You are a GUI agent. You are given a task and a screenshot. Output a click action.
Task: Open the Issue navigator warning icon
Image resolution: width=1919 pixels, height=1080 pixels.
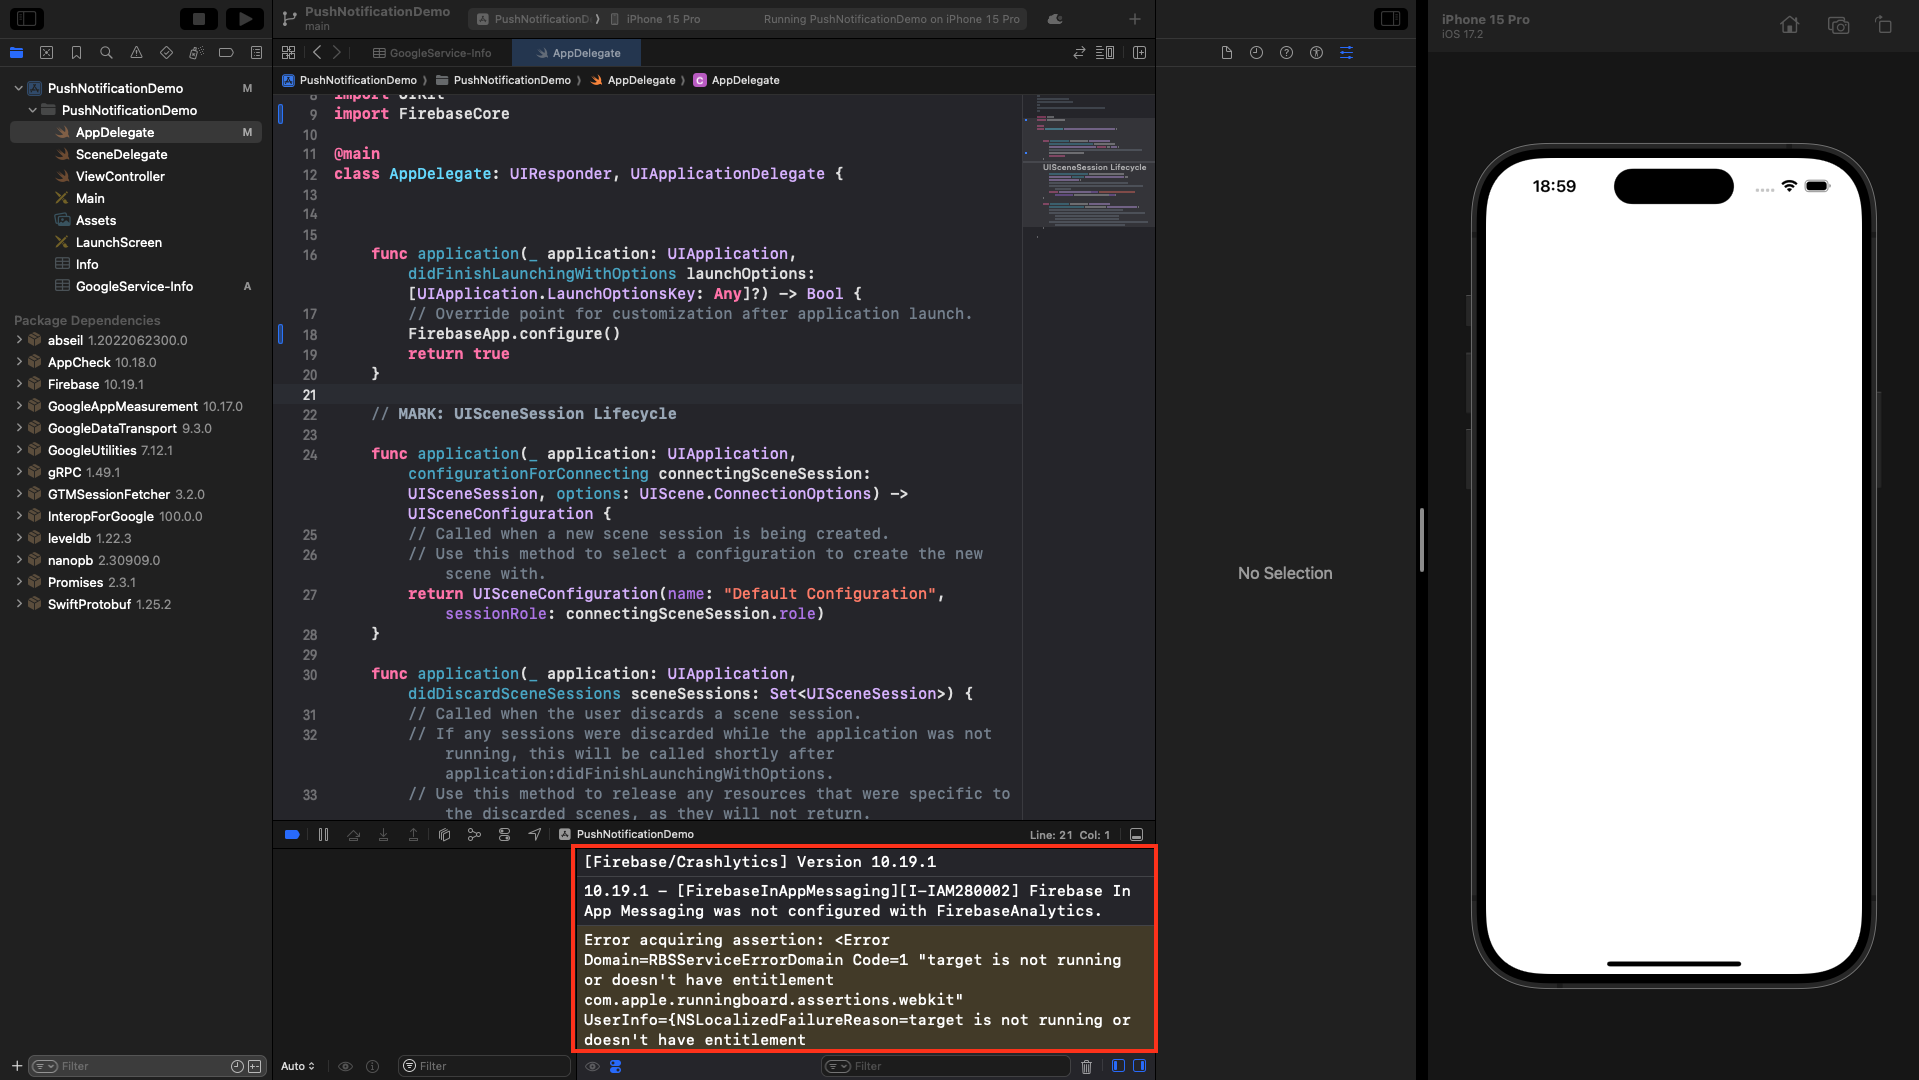(x=136, y=53)
